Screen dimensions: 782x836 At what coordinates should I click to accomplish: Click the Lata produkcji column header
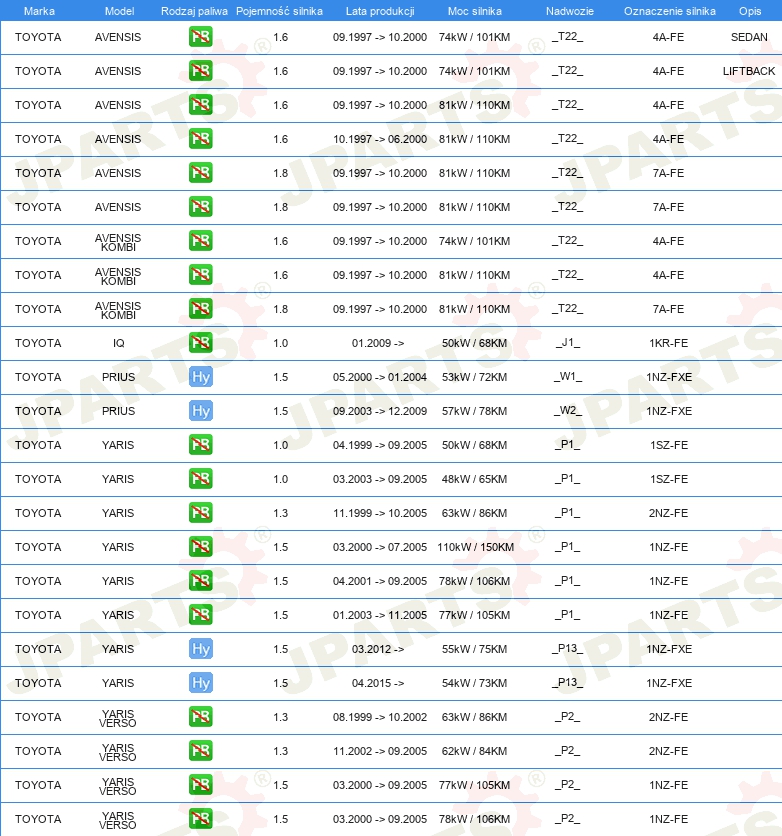pos(380,11)
